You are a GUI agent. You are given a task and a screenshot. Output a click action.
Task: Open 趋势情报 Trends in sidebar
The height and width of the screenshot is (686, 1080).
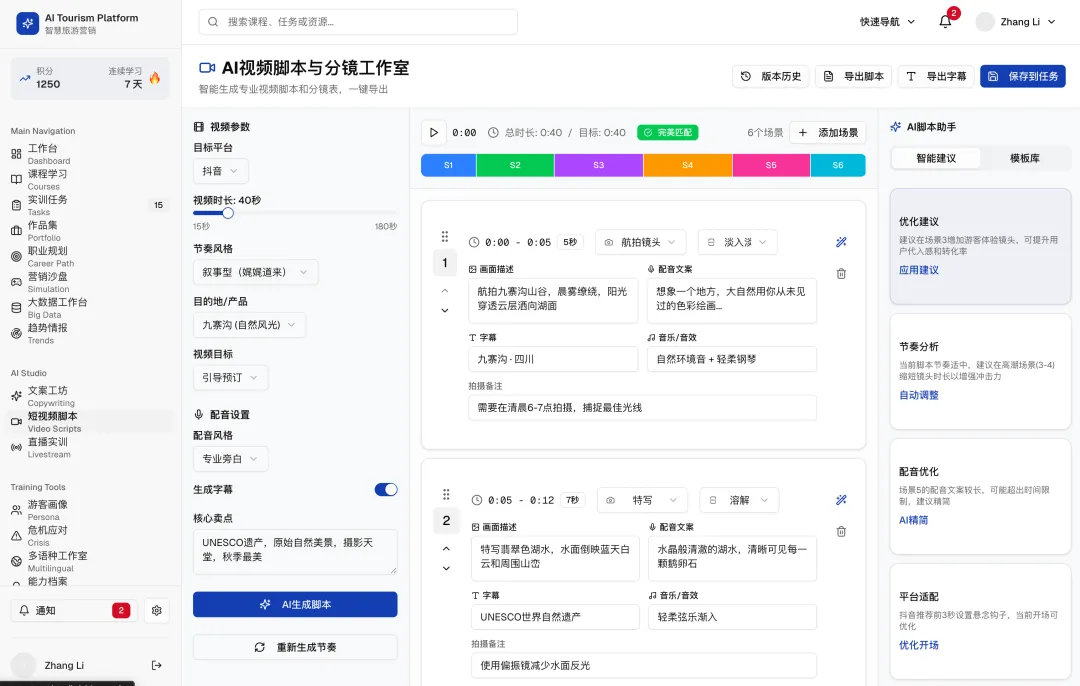tap(90, 333)
